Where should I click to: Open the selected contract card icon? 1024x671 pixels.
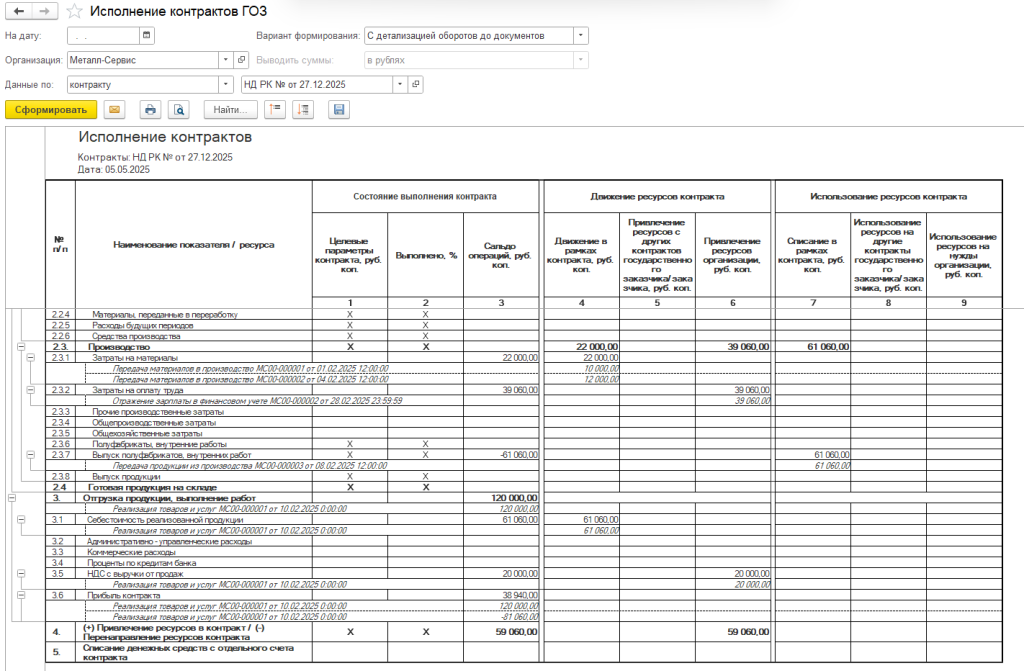[415, 84]
